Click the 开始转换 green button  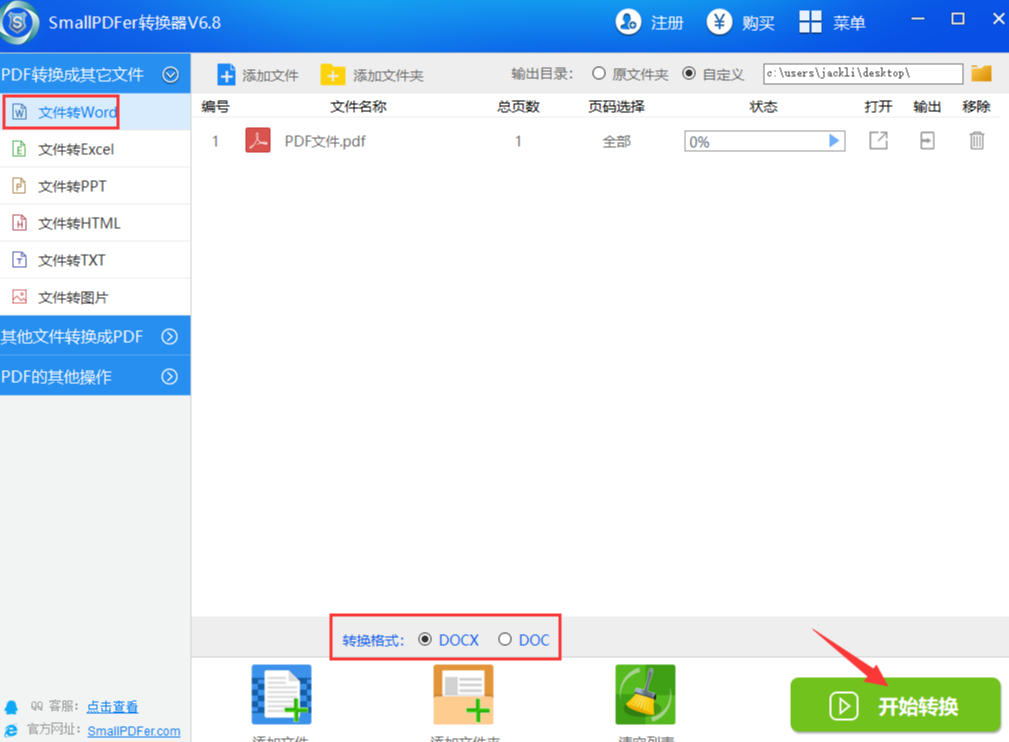coord(895,705)
